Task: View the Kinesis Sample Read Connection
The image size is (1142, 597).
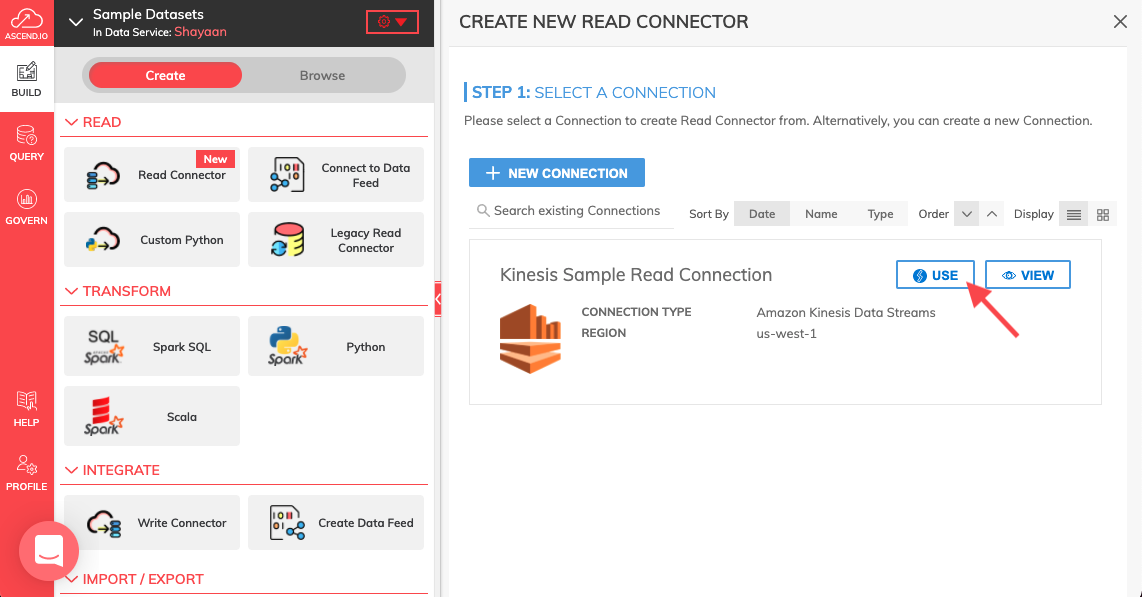Action: [1028, 275]
